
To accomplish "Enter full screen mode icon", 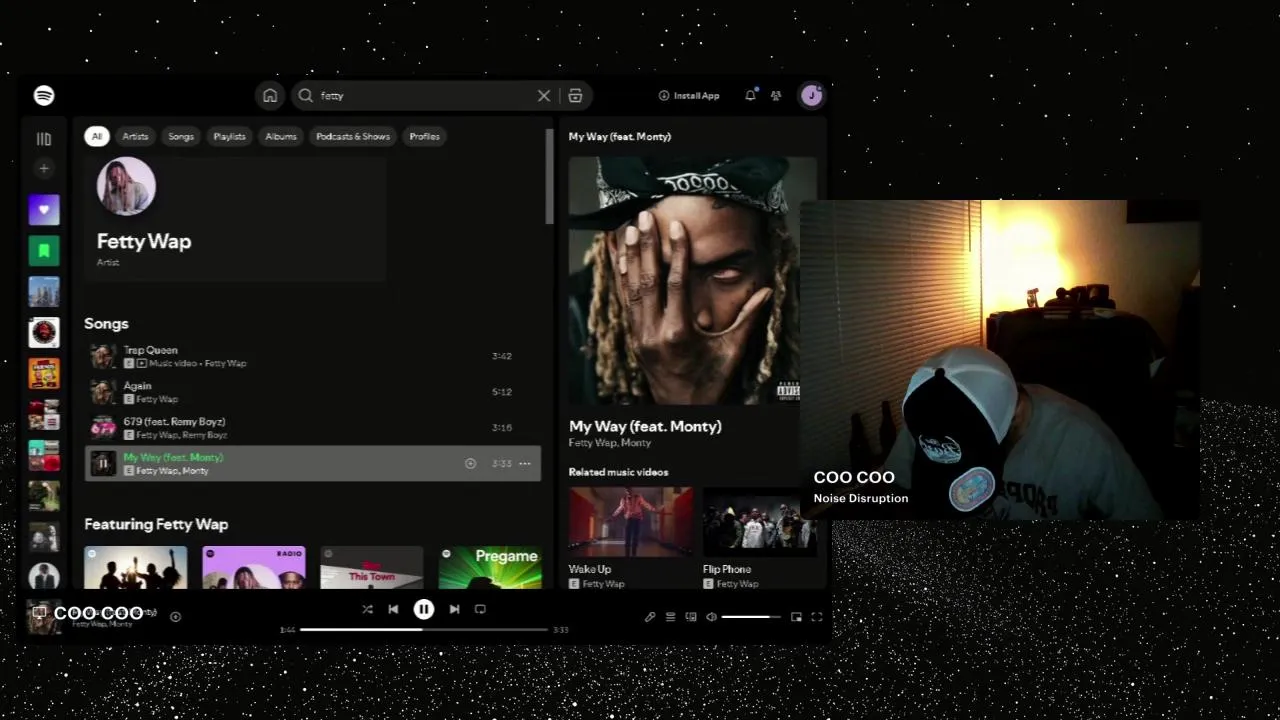I will pos(816,617).
